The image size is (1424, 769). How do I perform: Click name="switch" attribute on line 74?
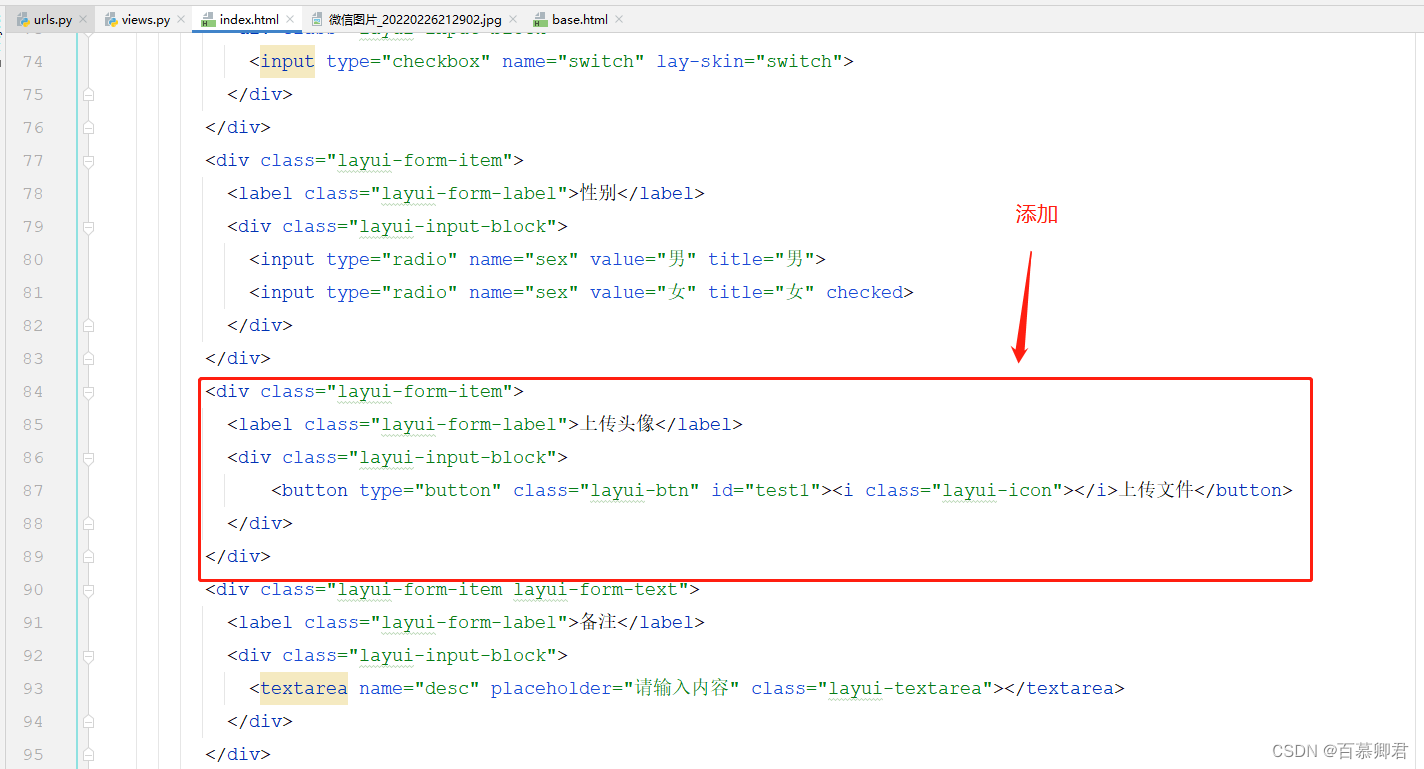[x=573, y=62]
